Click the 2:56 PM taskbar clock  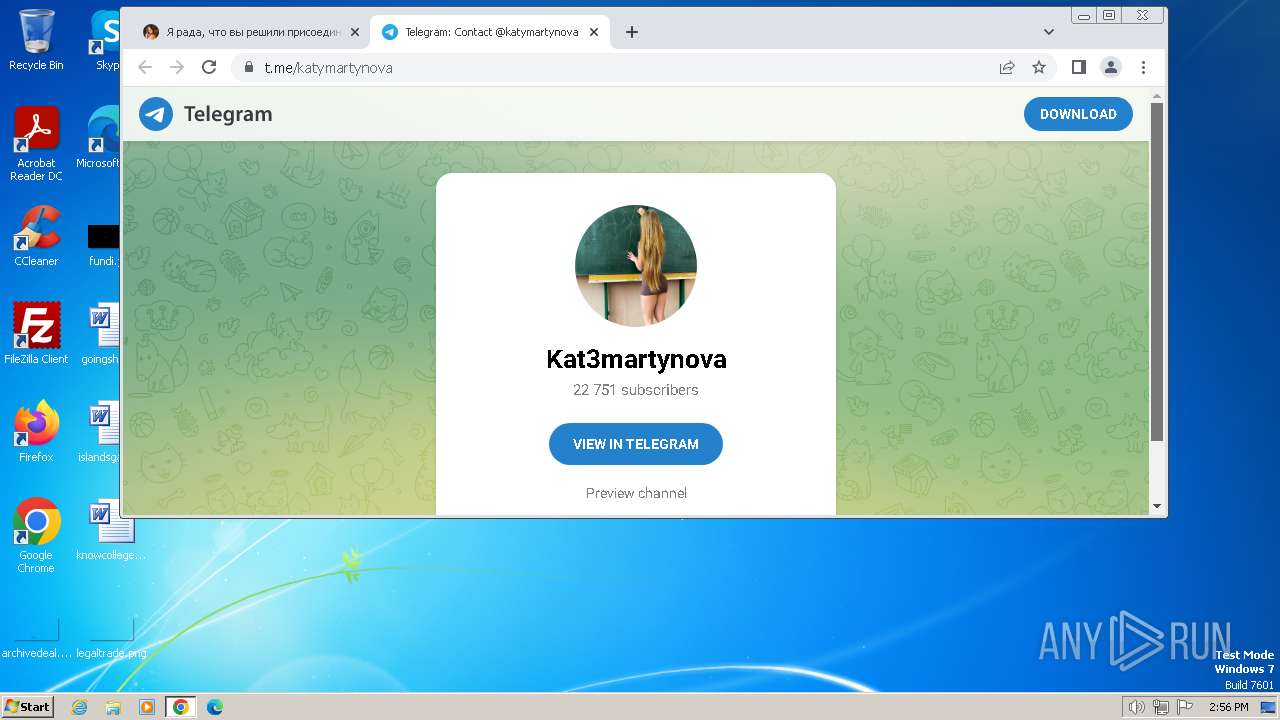click(1228, 707)
